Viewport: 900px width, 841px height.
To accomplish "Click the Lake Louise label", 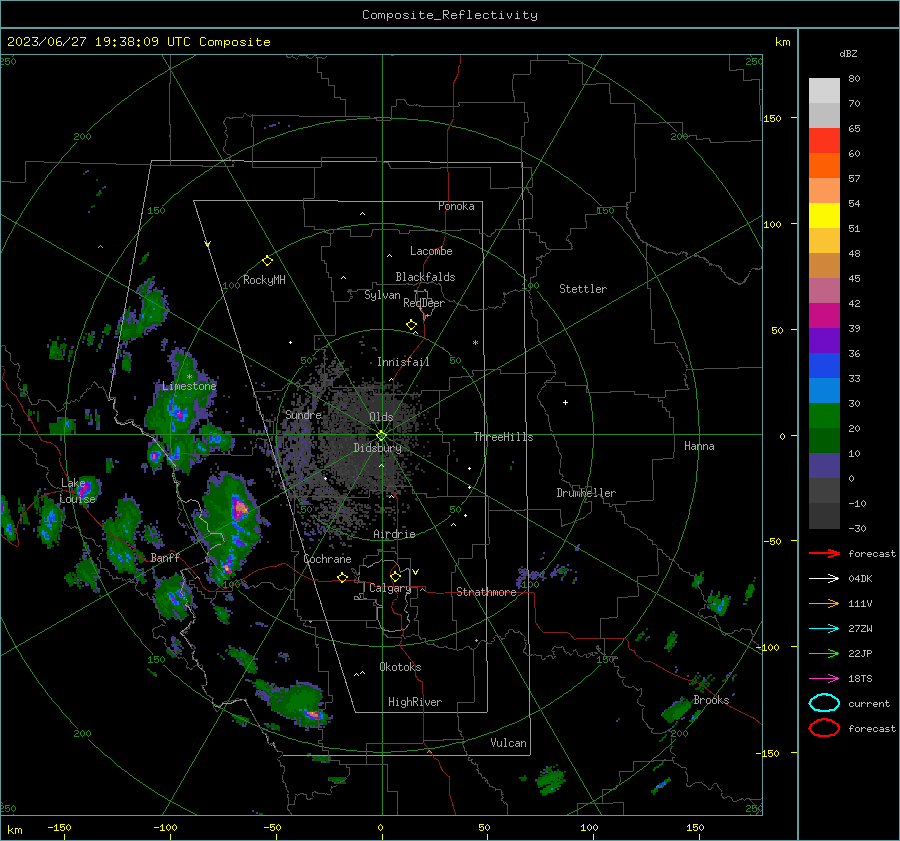I will point(77,491).
